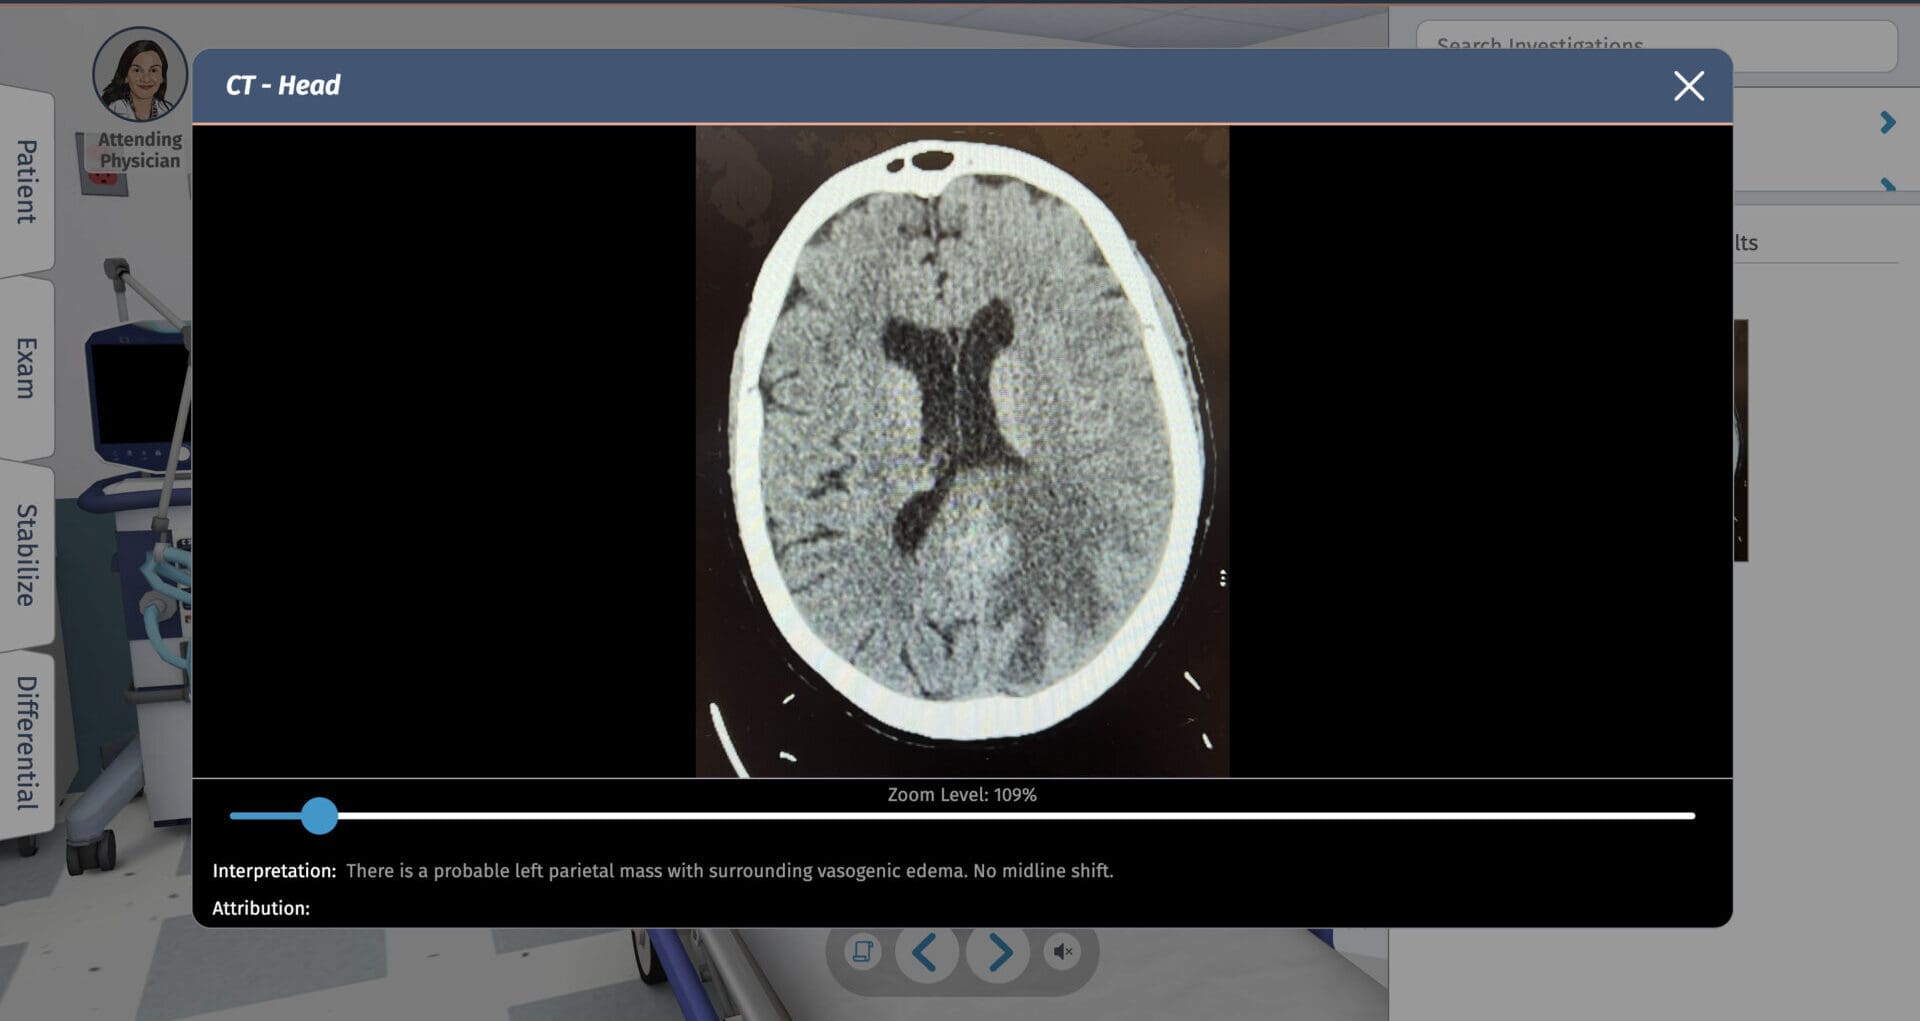Click the zoomed CT head scan image
1920x1021 pixels.
[x=960, y=450]
